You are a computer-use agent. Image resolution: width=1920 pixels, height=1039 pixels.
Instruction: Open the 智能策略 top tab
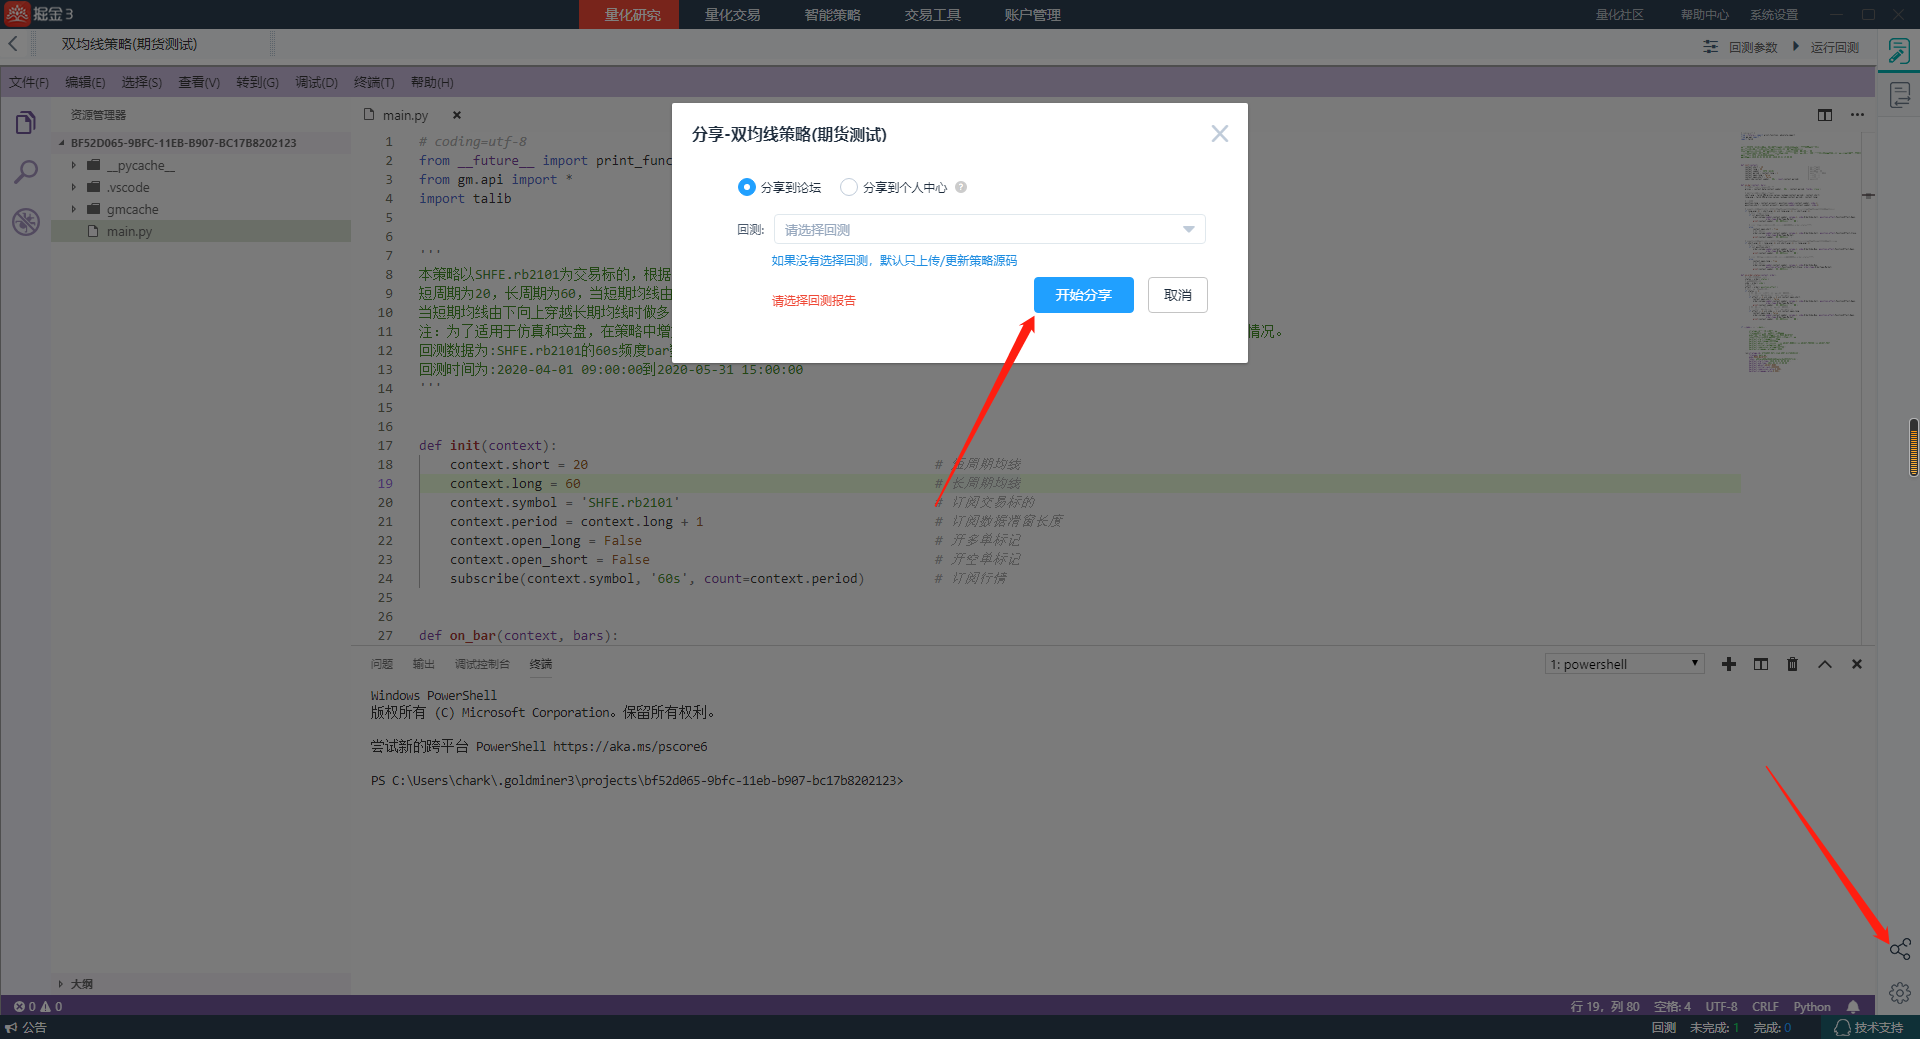pyautogui.click(x=832, y=15)
